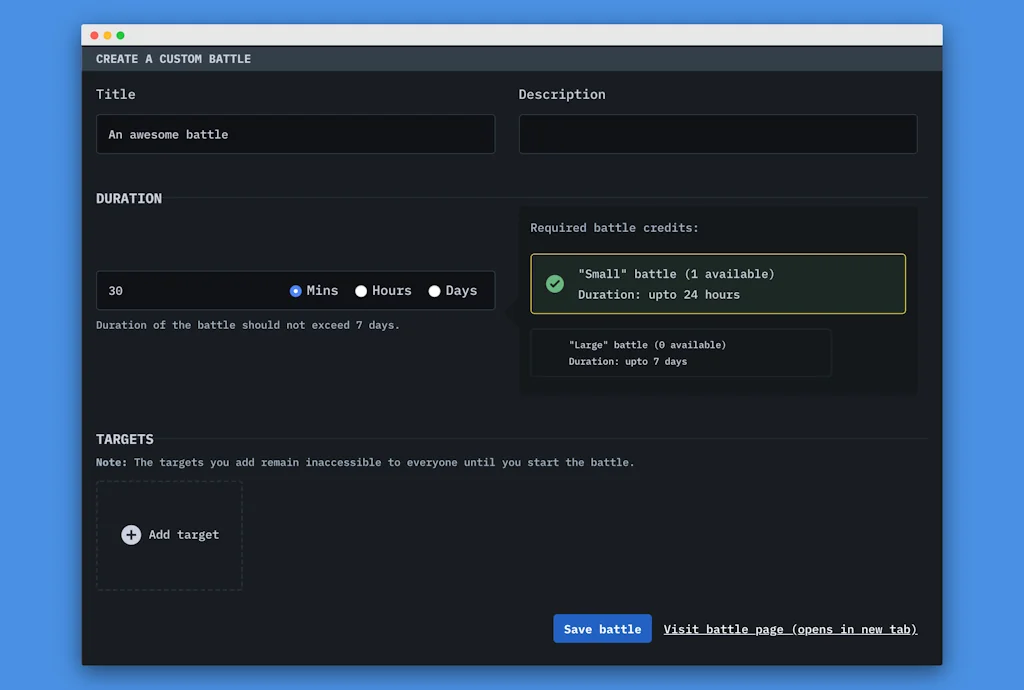The image size is (1024, 690).
Task: Click the DURATION section heading
Action: [128, 198]
